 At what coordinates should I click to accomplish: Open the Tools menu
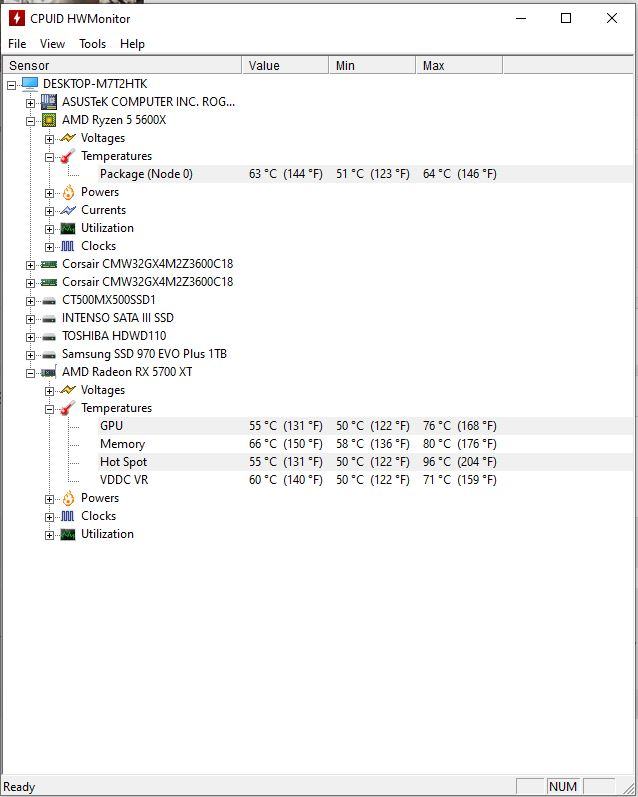coord(93,44)
